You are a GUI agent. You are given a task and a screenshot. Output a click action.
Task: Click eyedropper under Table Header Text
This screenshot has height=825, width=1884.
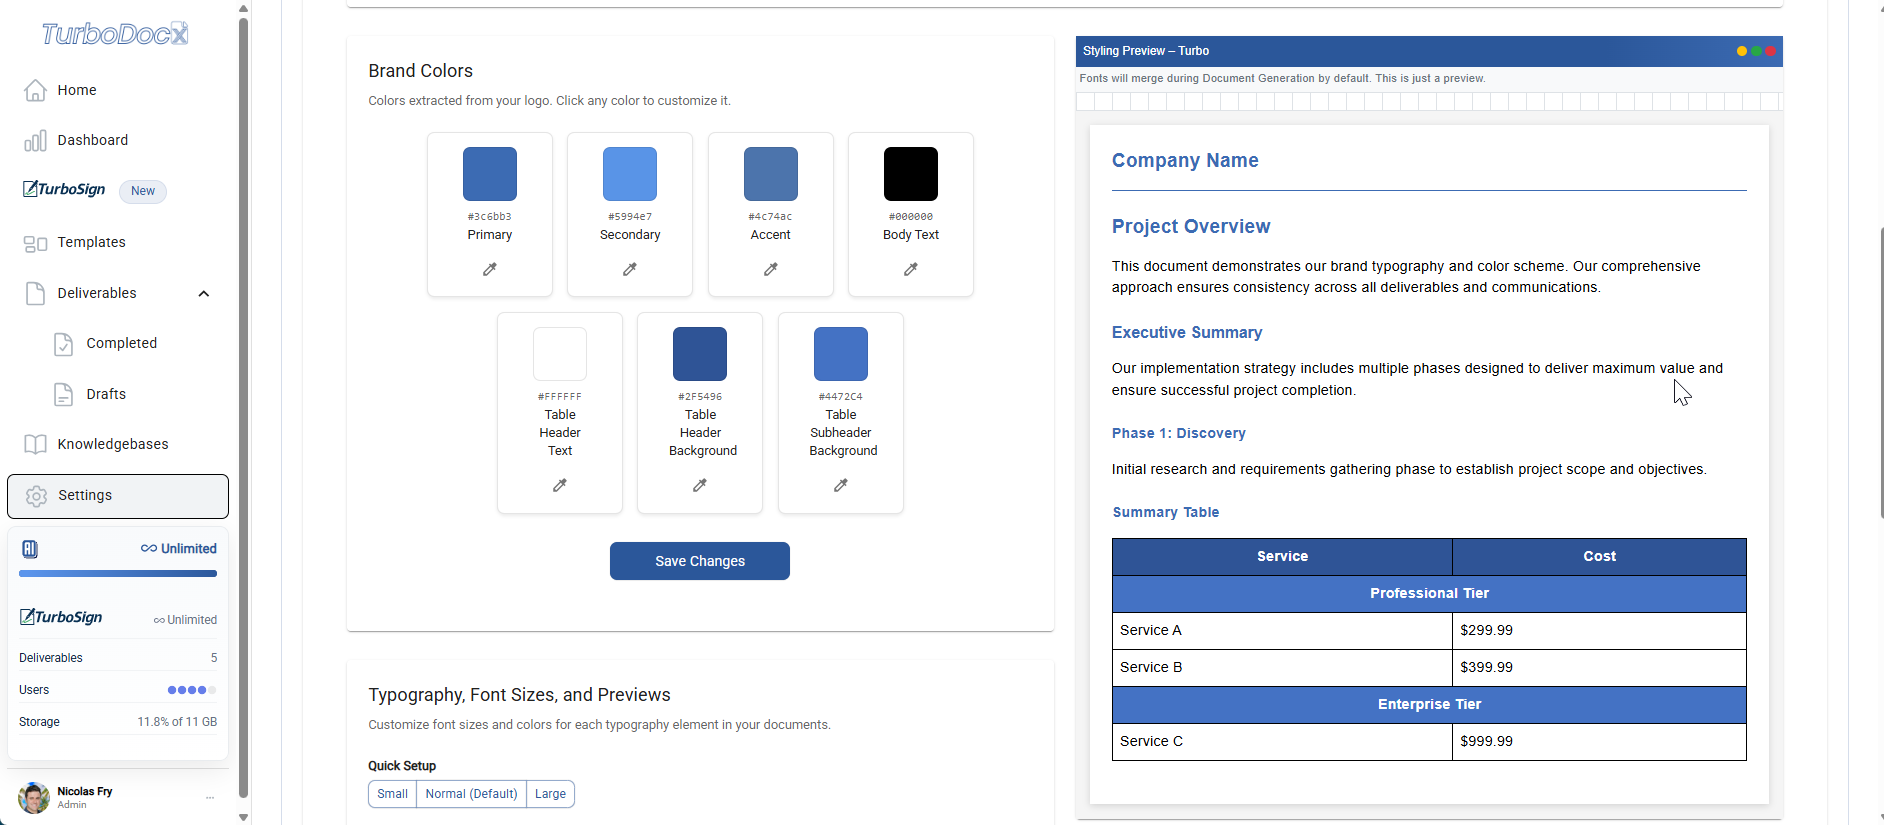(x=560, y=485)
